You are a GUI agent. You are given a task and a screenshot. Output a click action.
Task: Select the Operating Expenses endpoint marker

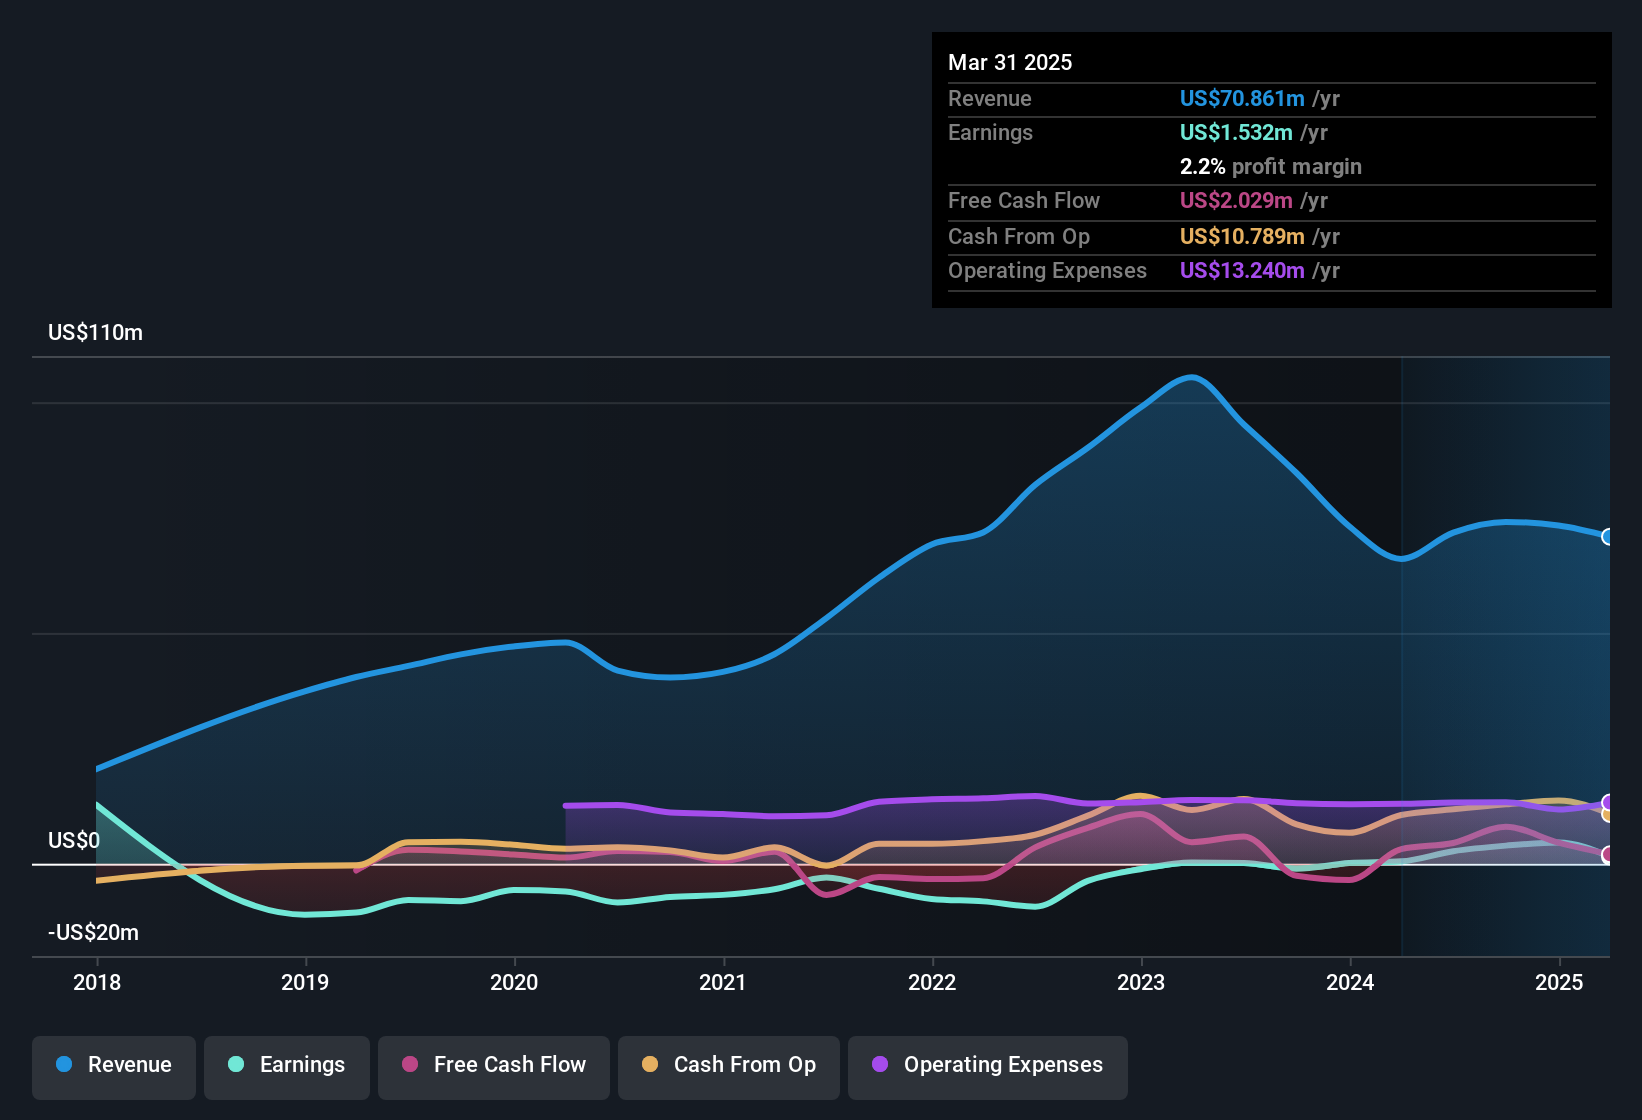tap(1608, 802)
